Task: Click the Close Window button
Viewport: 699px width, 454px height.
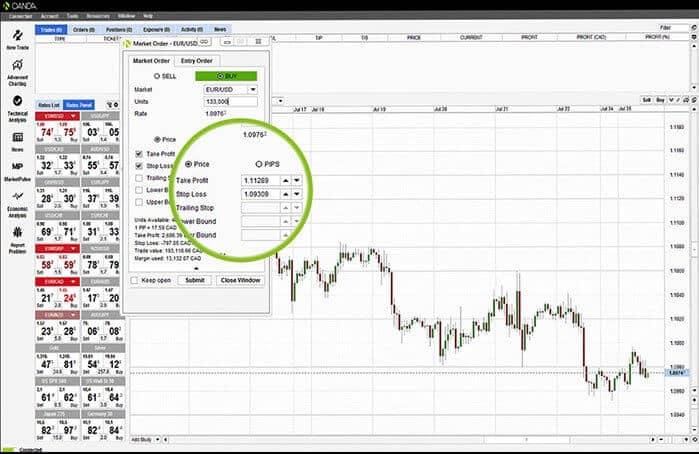Action: click(x=240, y=281)
